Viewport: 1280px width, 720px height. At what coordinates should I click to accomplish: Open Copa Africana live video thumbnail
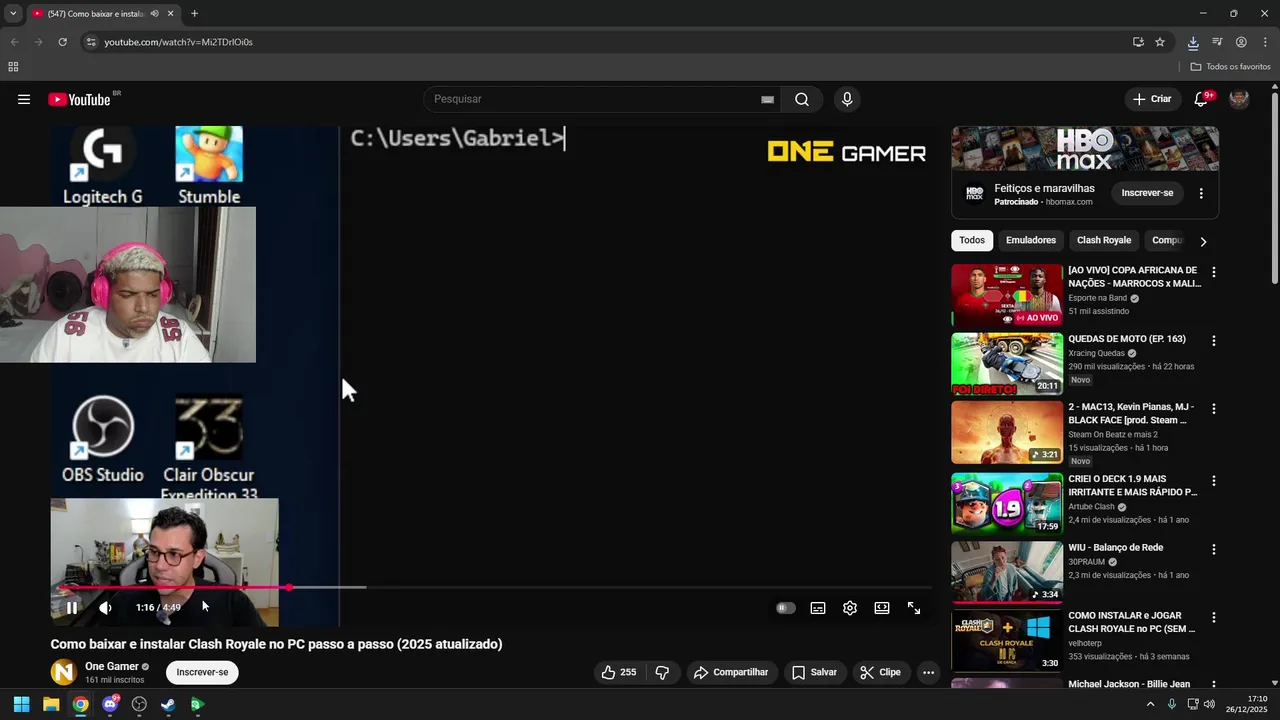(x=1007, y=295)
